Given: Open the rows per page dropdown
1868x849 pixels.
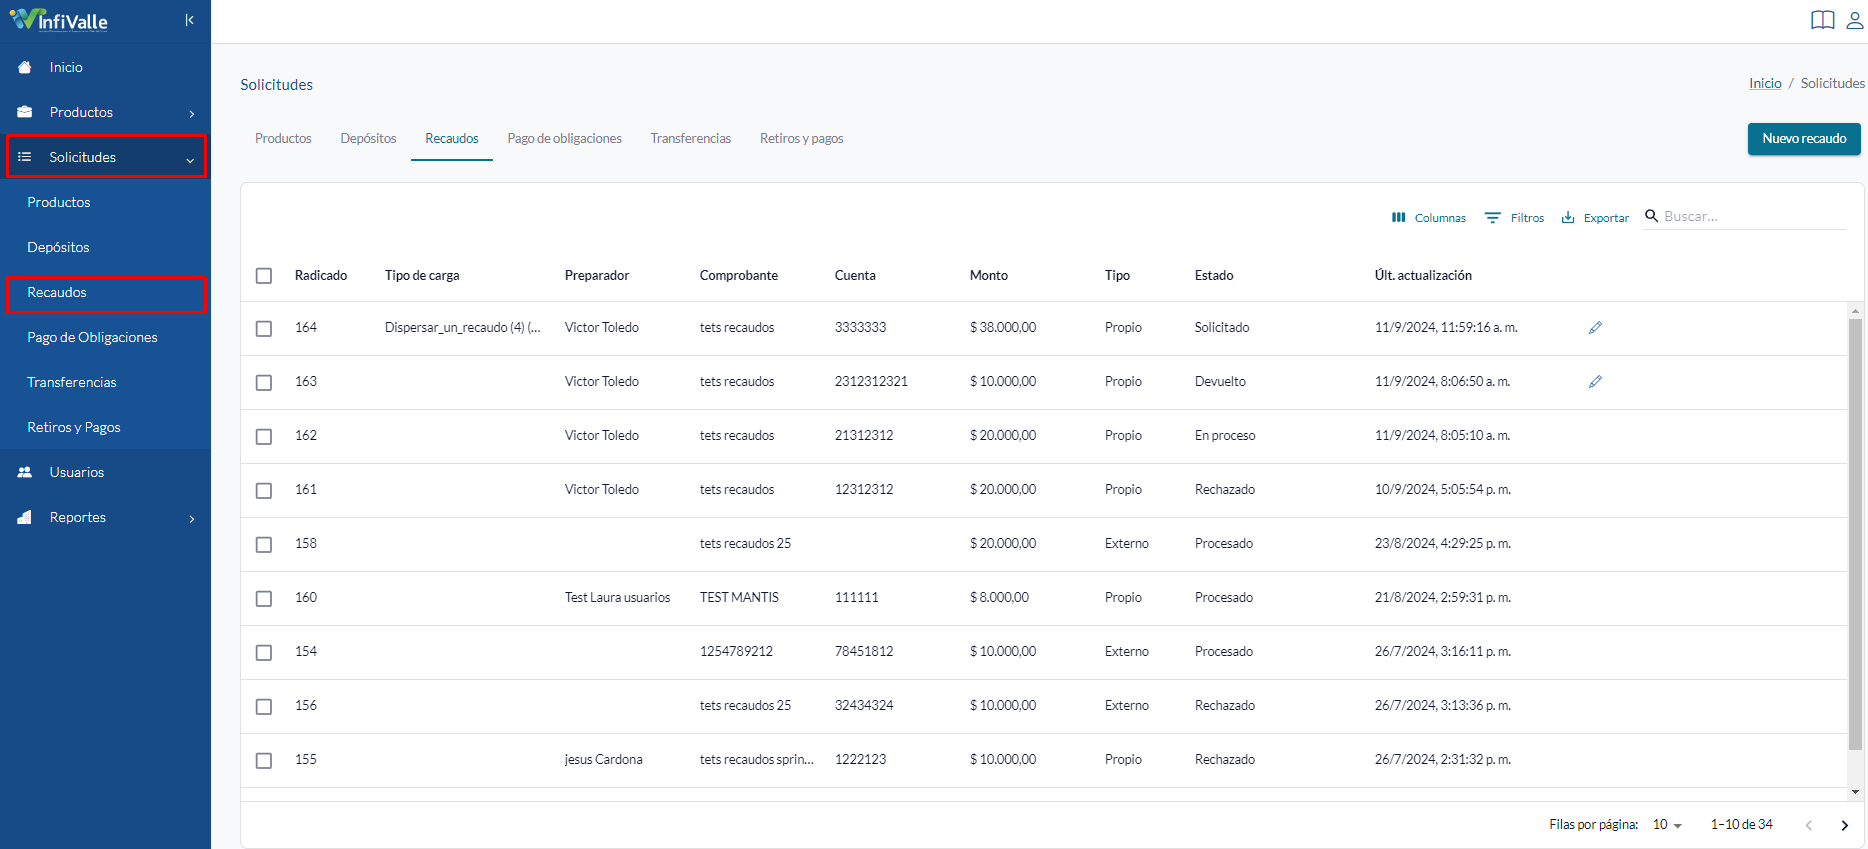Looking at the screenshot, I should (1667, 825).
